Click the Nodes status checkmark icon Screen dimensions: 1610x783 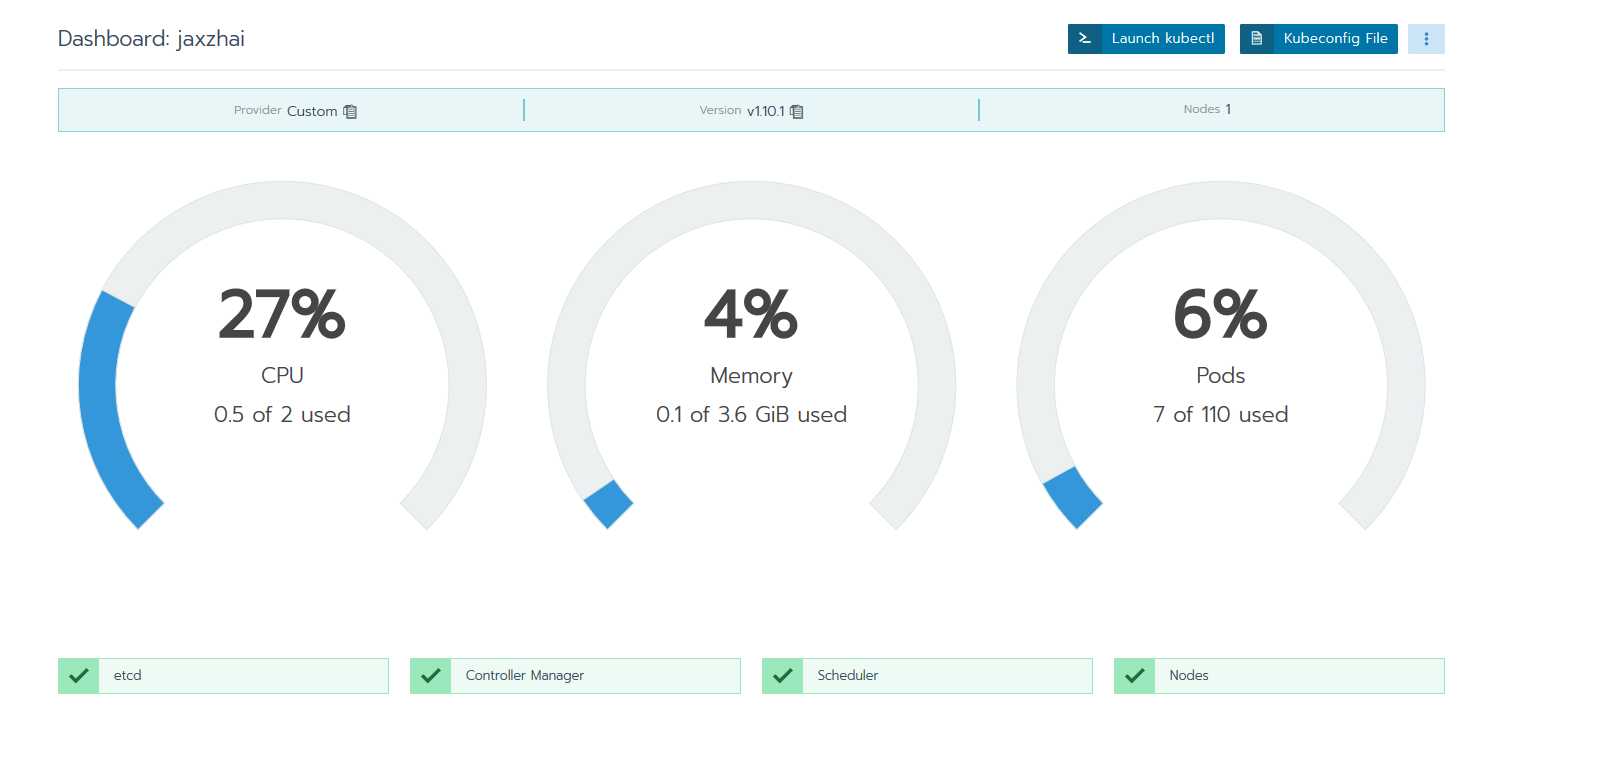click(x=1135, y=676)
